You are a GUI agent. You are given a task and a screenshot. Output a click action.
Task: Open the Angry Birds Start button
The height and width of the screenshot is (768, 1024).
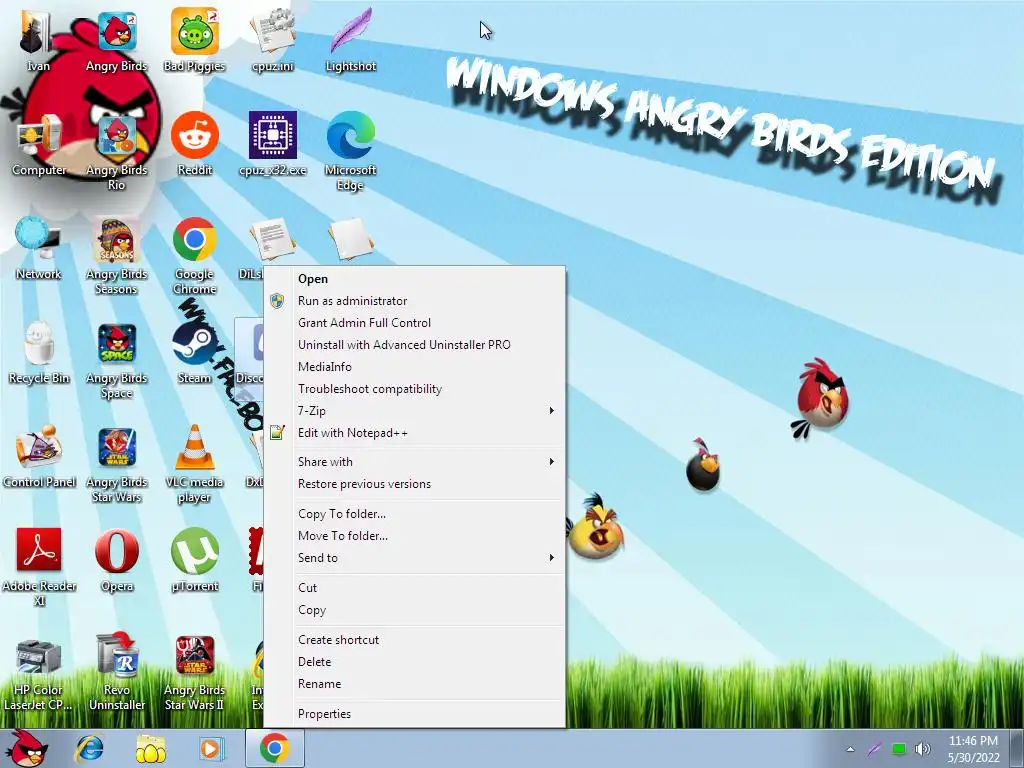(26, 748)
